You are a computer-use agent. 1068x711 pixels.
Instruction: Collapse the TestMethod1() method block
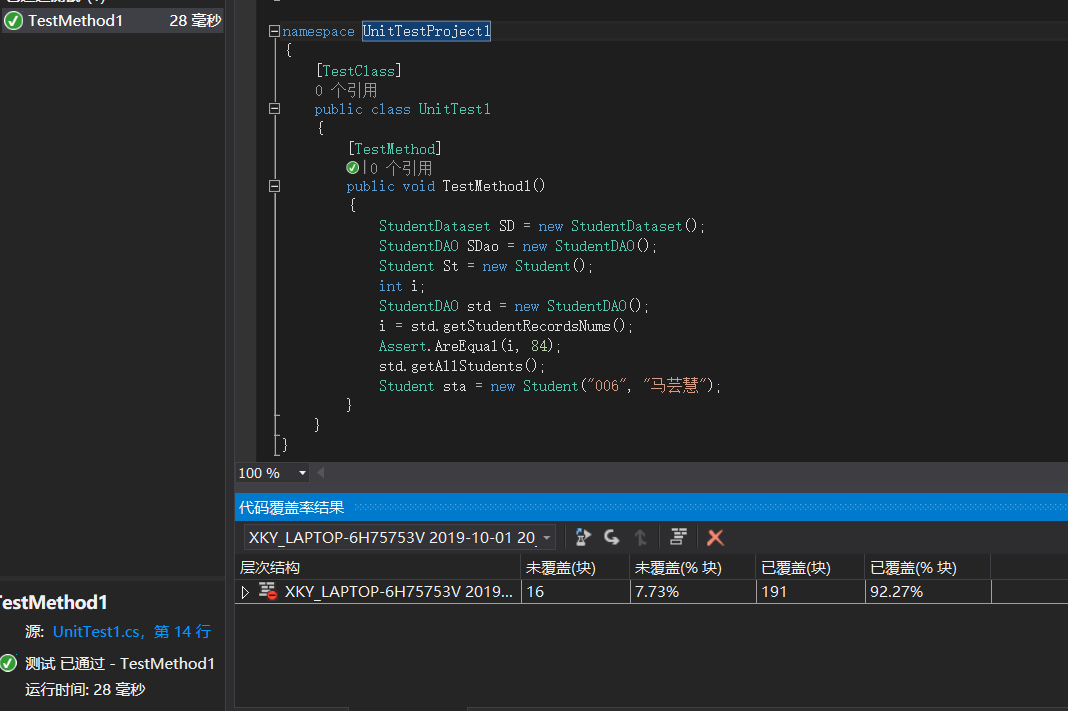coord(274,186)
